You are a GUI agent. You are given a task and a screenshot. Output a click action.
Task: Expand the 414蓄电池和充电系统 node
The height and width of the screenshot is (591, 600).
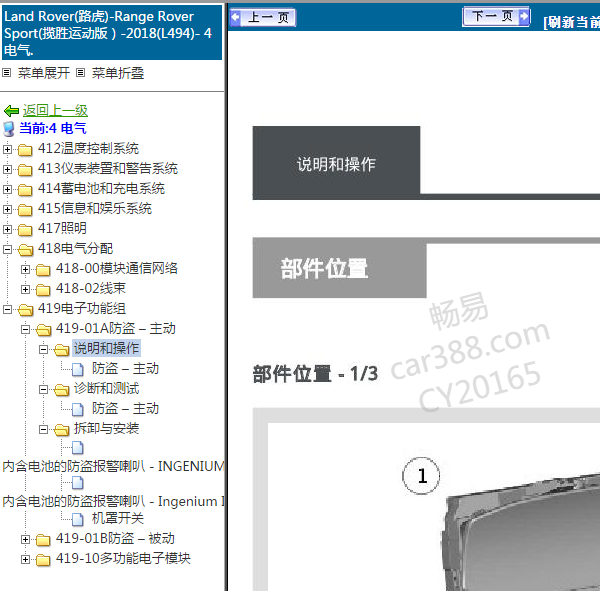(7, 189)
